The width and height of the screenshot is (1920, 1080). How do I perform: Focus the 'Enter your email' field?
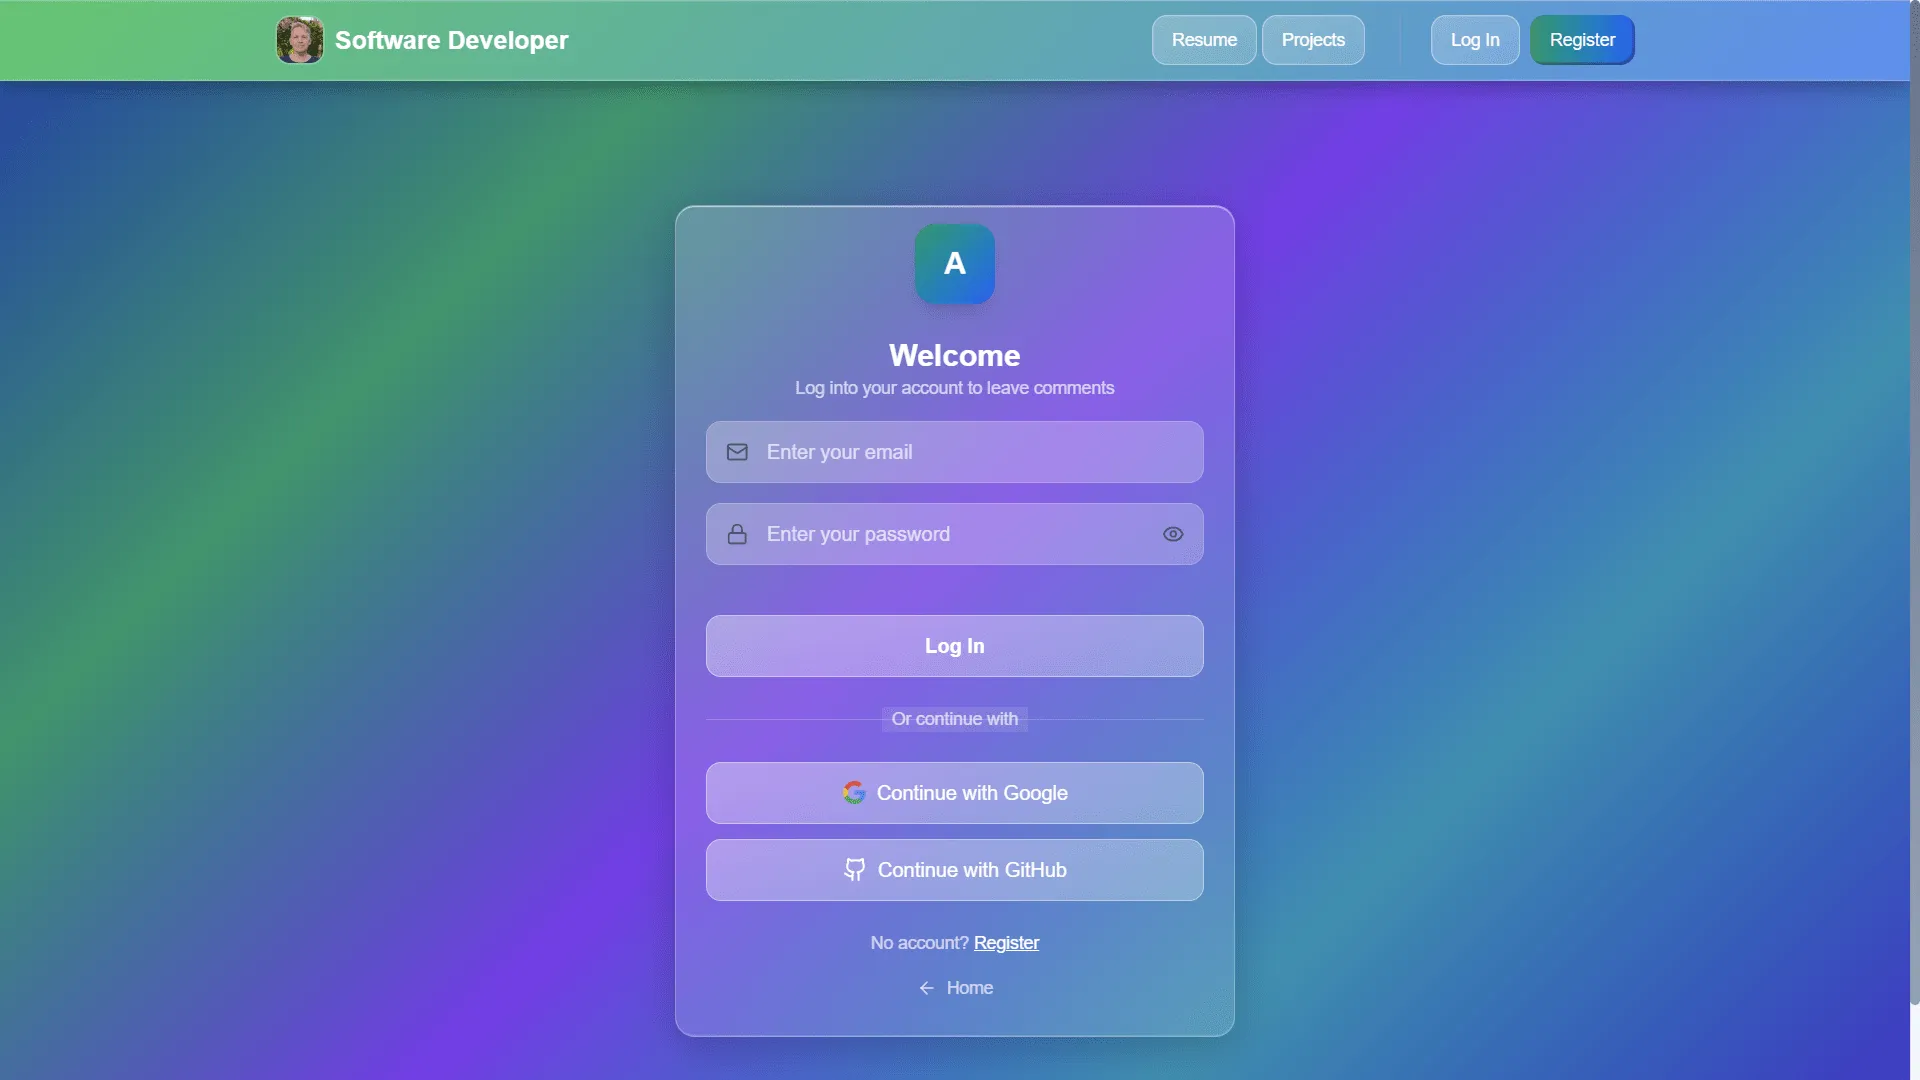pos(970,452)
